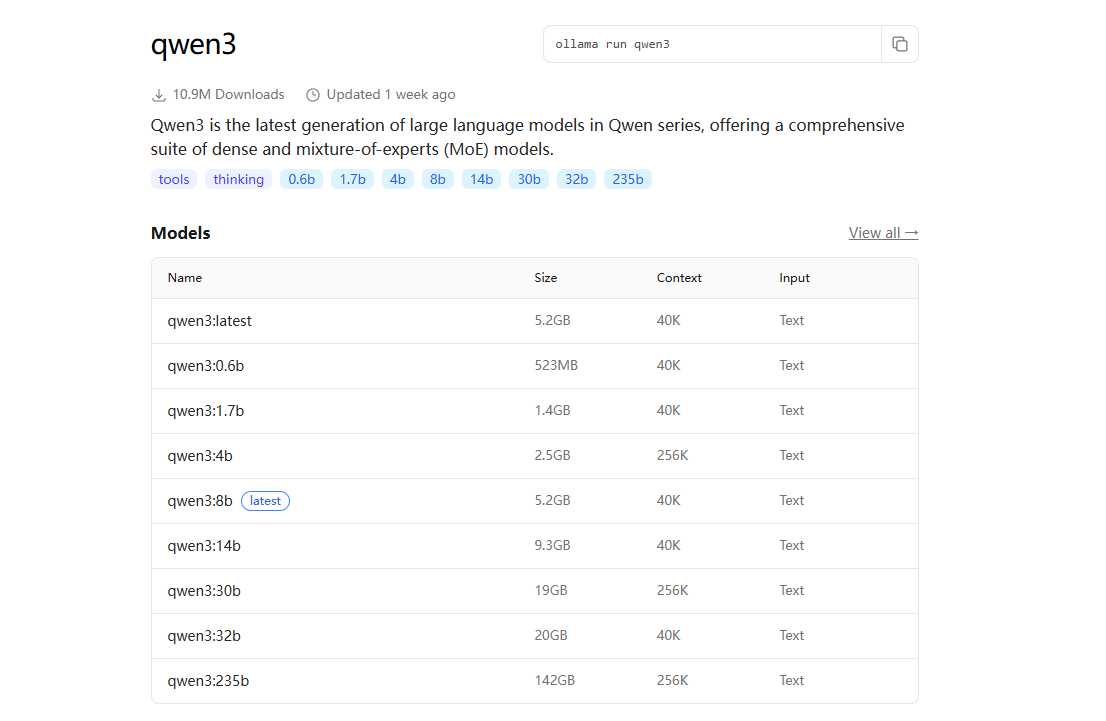Click the 0.6b size tag
The height and width of the screenshot is (721, 1106).
click(x=301, y=179)
